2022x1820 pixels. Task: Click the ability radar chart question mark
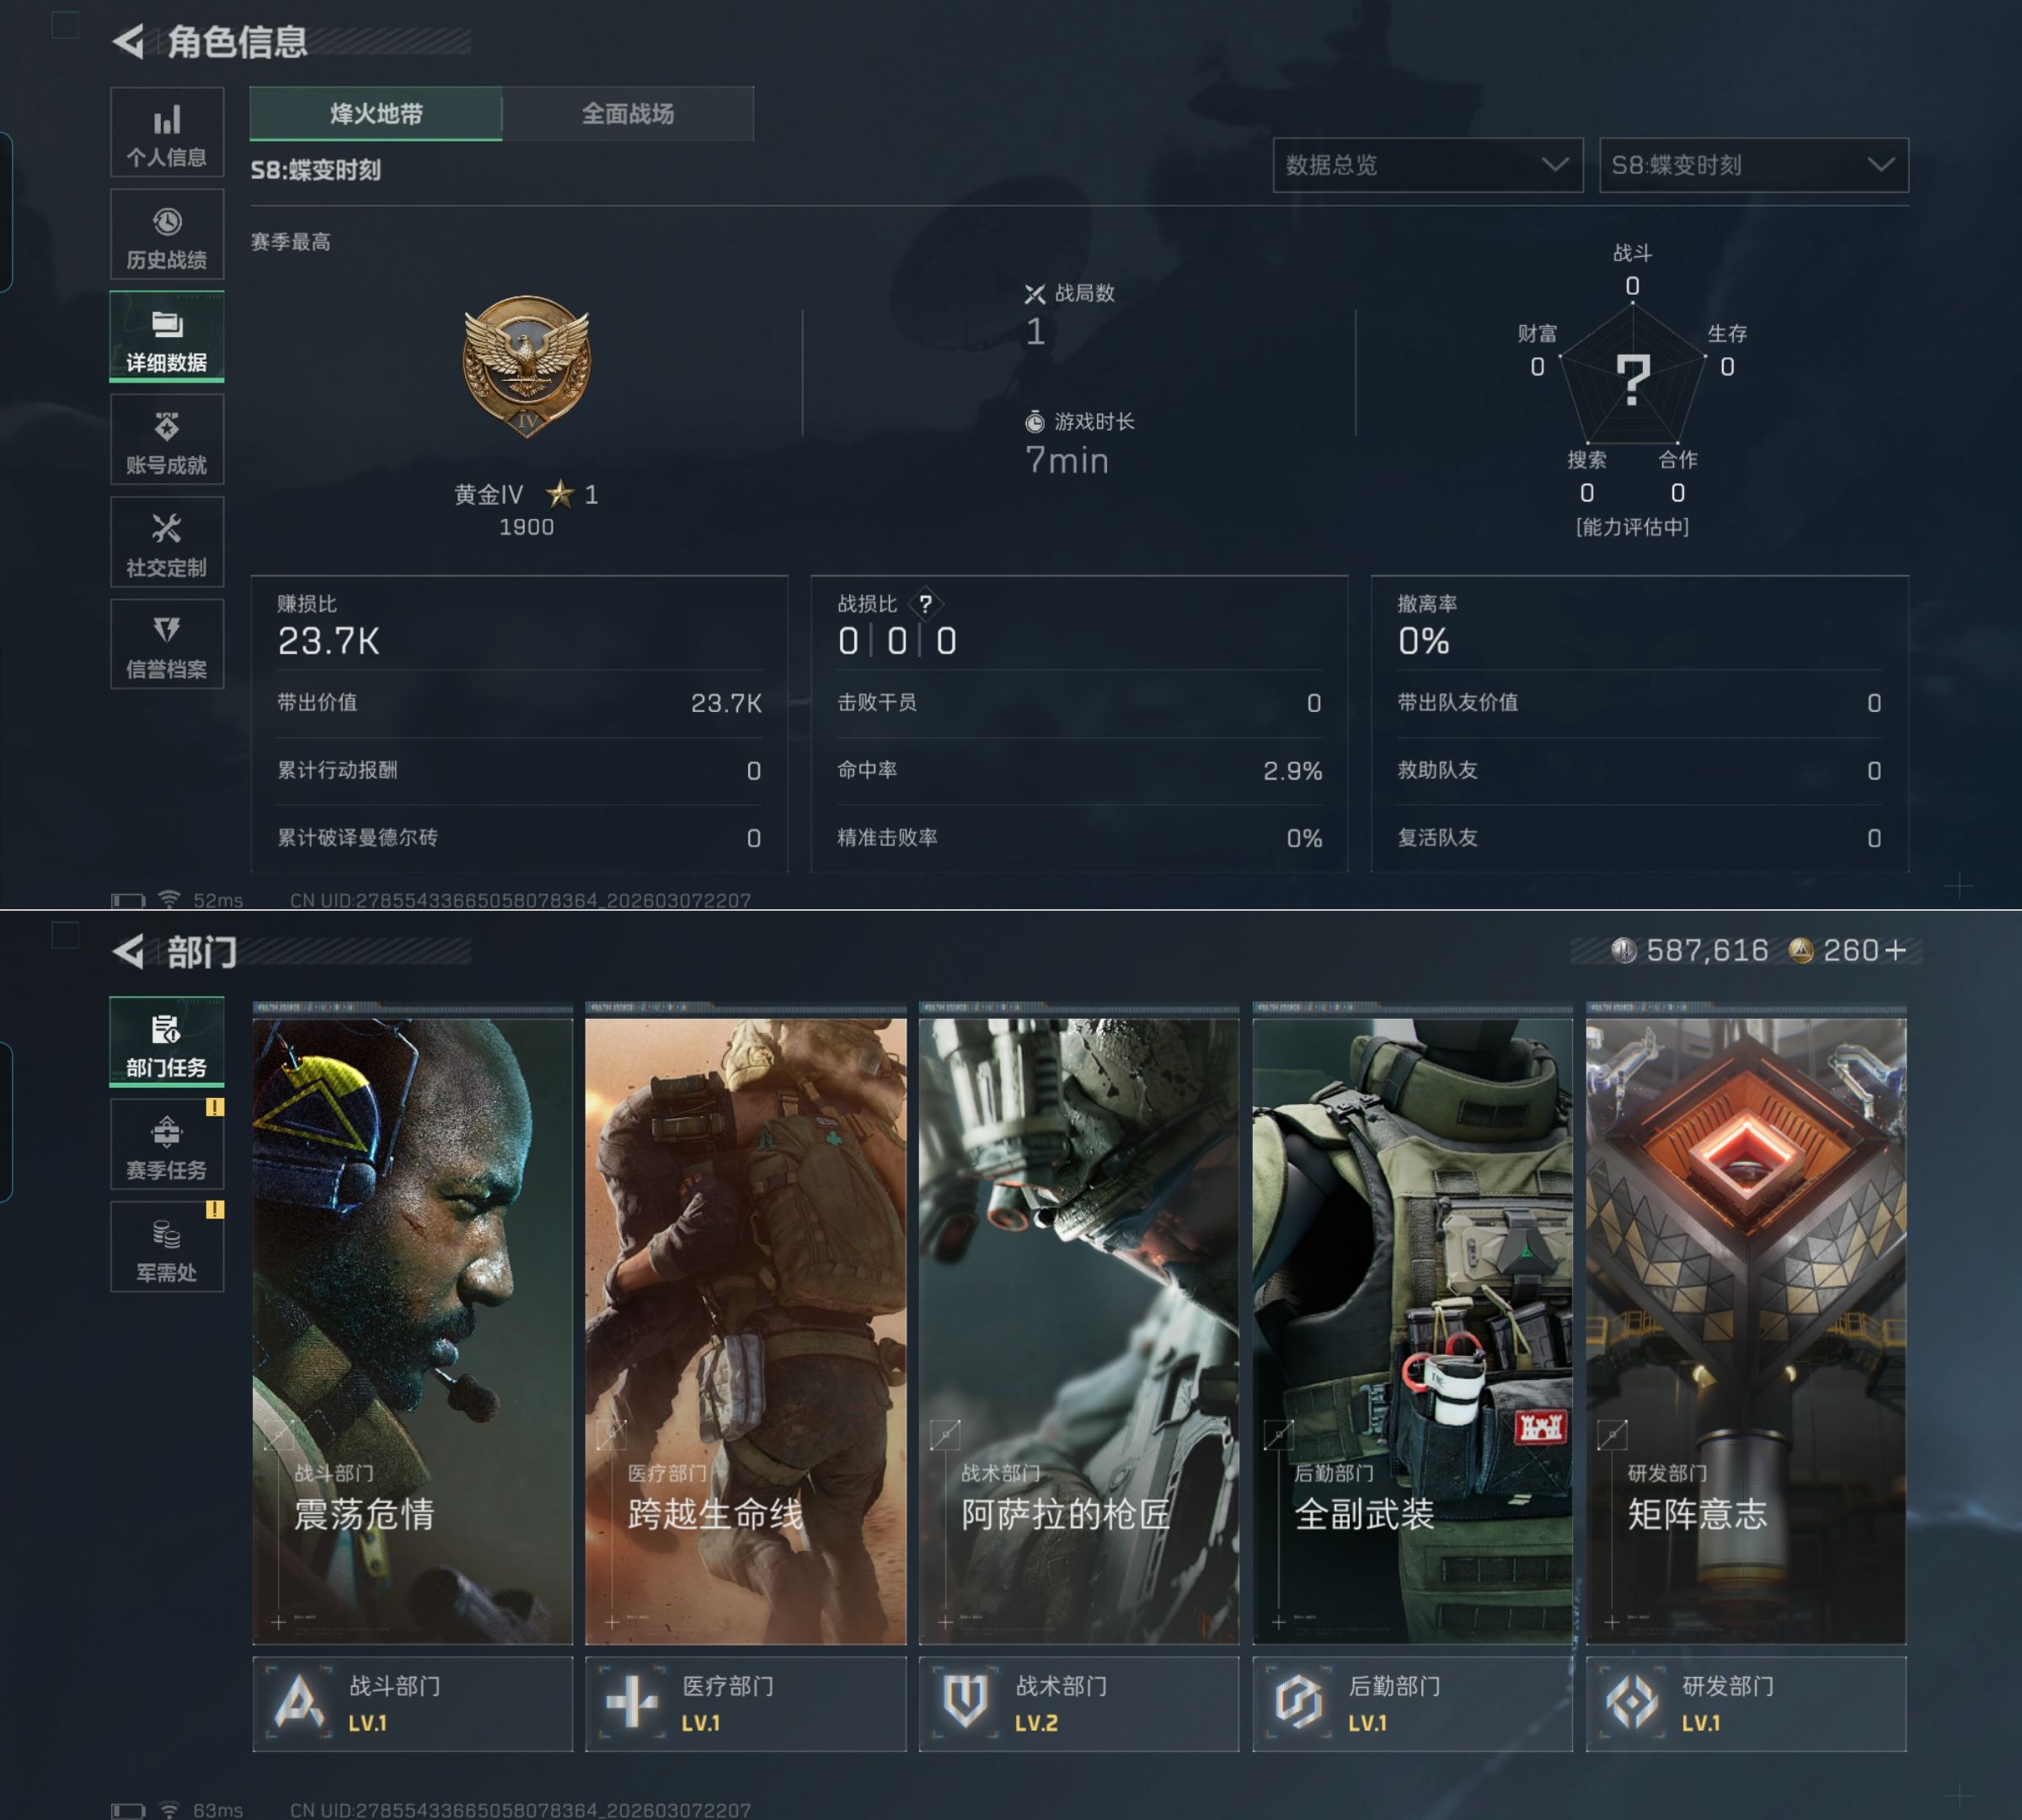coord(1633,379)
